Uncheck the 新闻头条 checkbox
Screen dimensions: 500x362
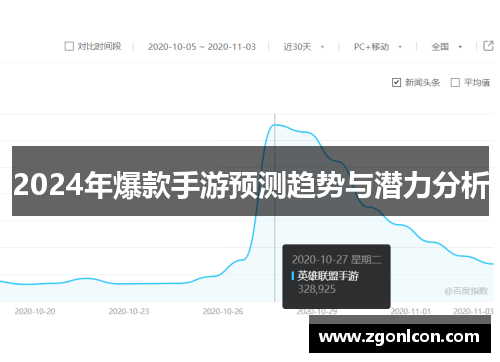[396, 82]
